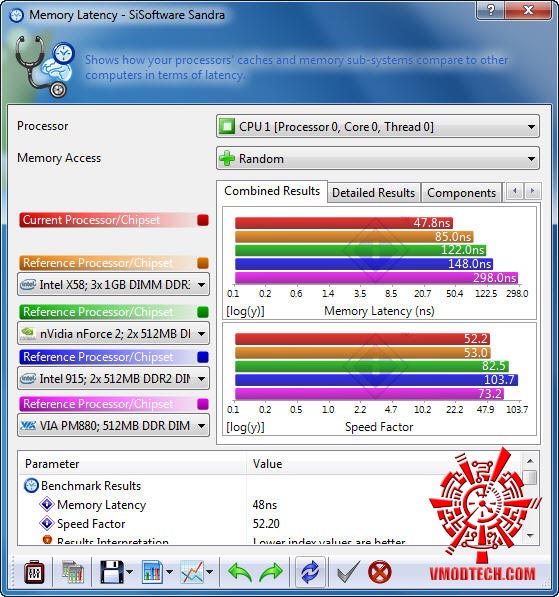Image resolution: width=559 pixels, height=597 pixels.
Task: Select the Memory Latency result row
Action: coord(269,505)
